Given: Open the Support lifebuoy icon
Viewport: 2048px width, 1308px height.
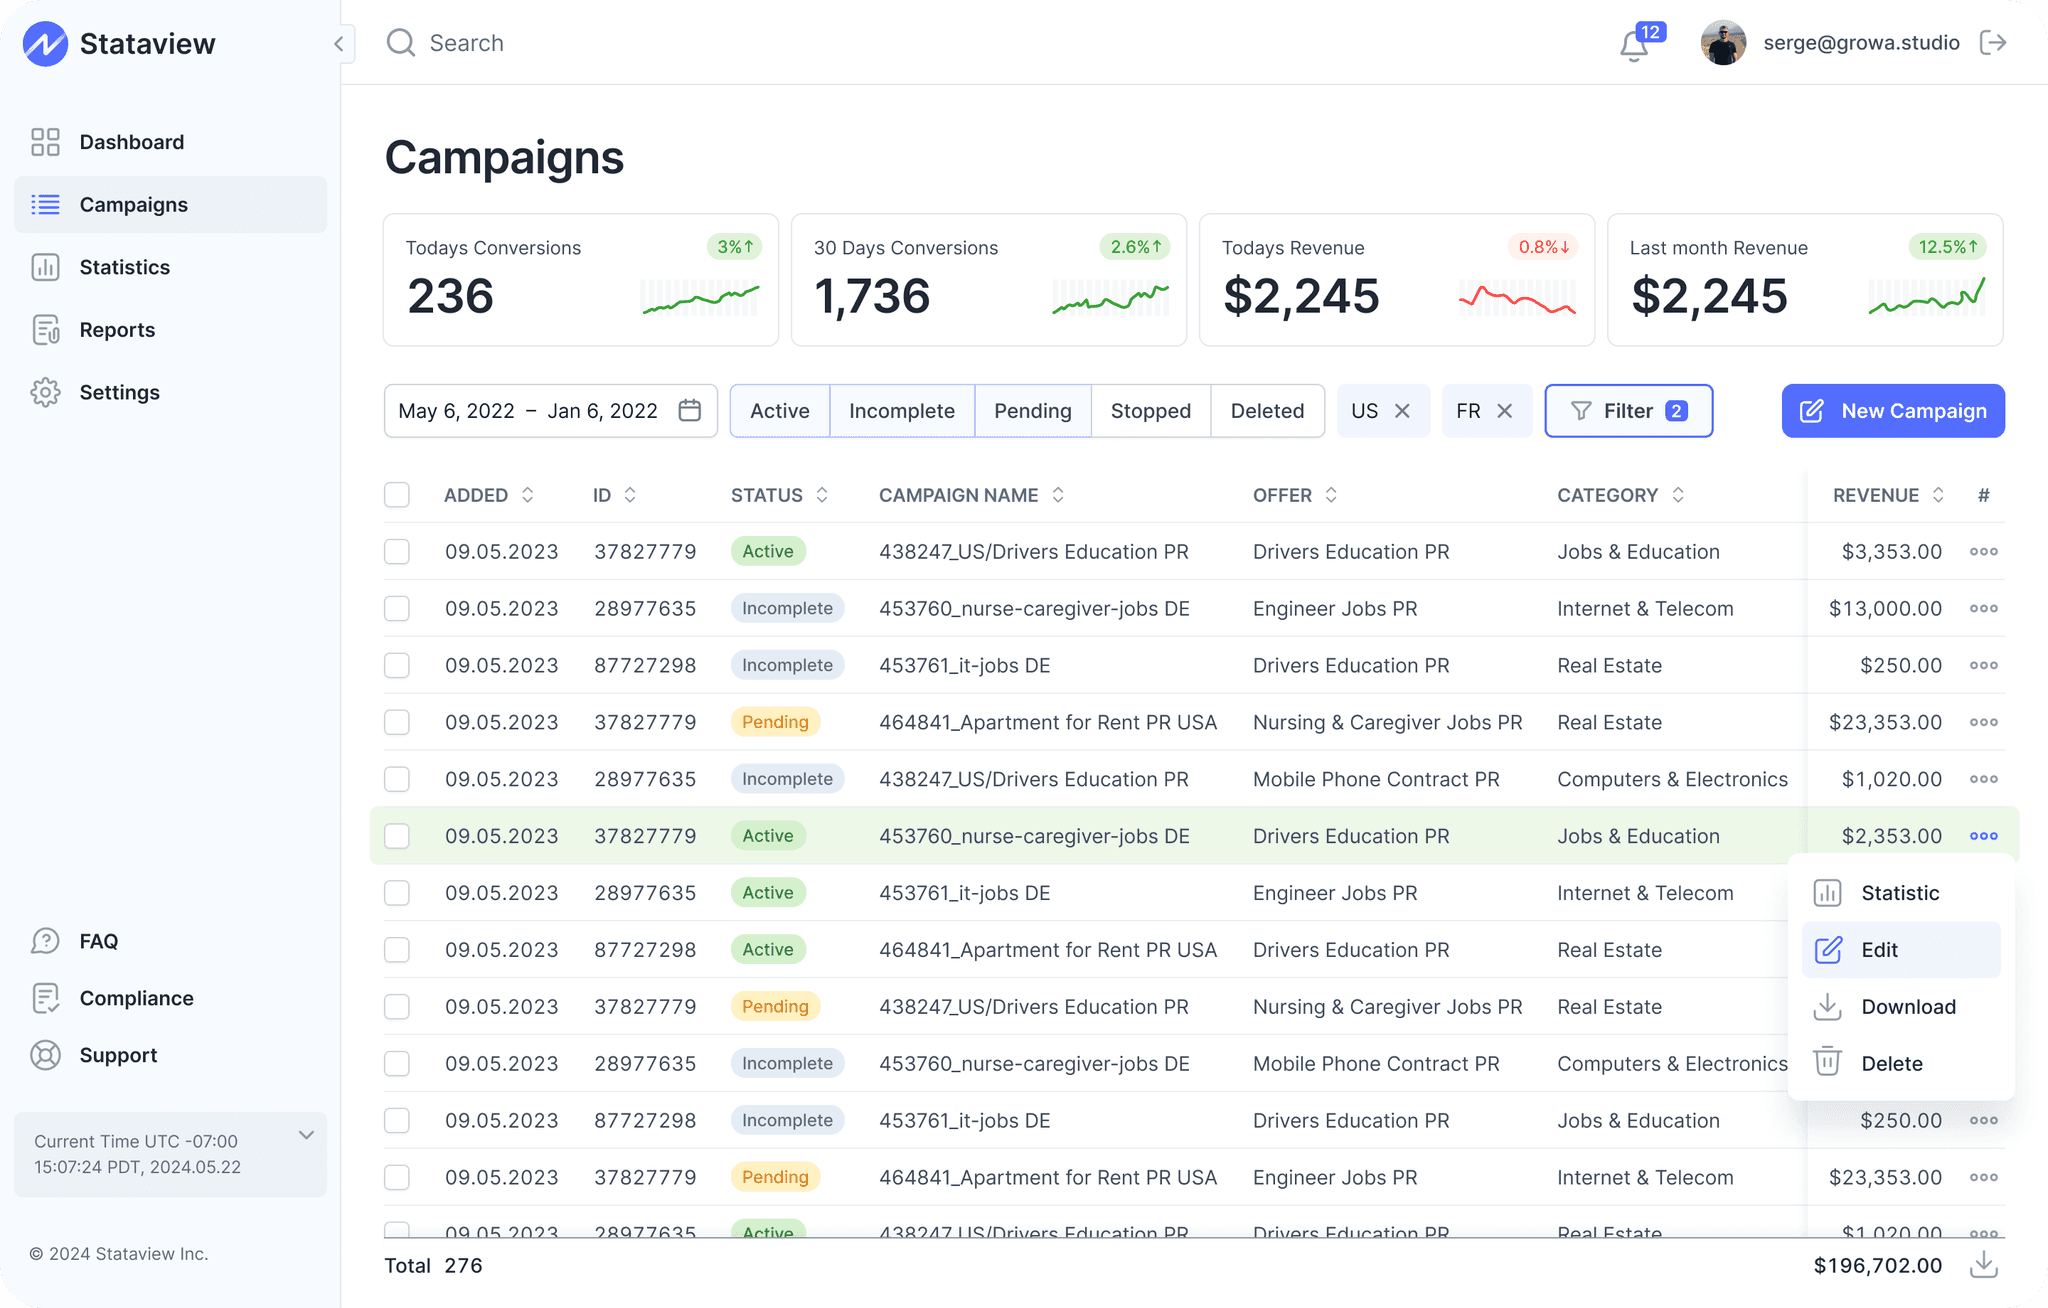Looking at the screenshot, I should pos(45,1055).
